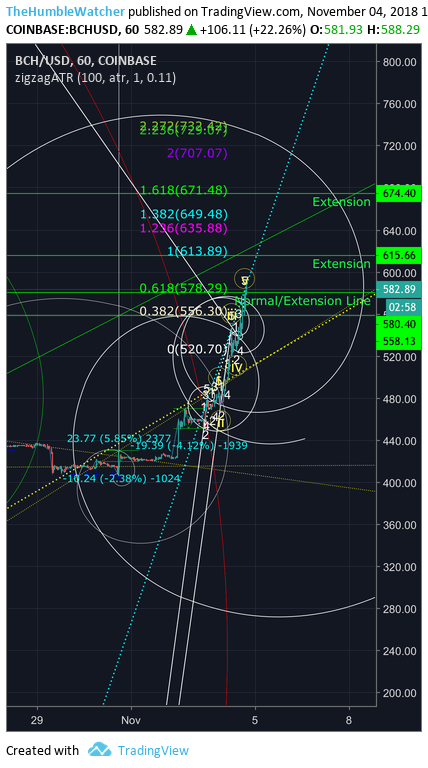Viewport: 428px width, 768px height.
Task: Click the 320.00 price axis tick
Action: coord(401,567)
